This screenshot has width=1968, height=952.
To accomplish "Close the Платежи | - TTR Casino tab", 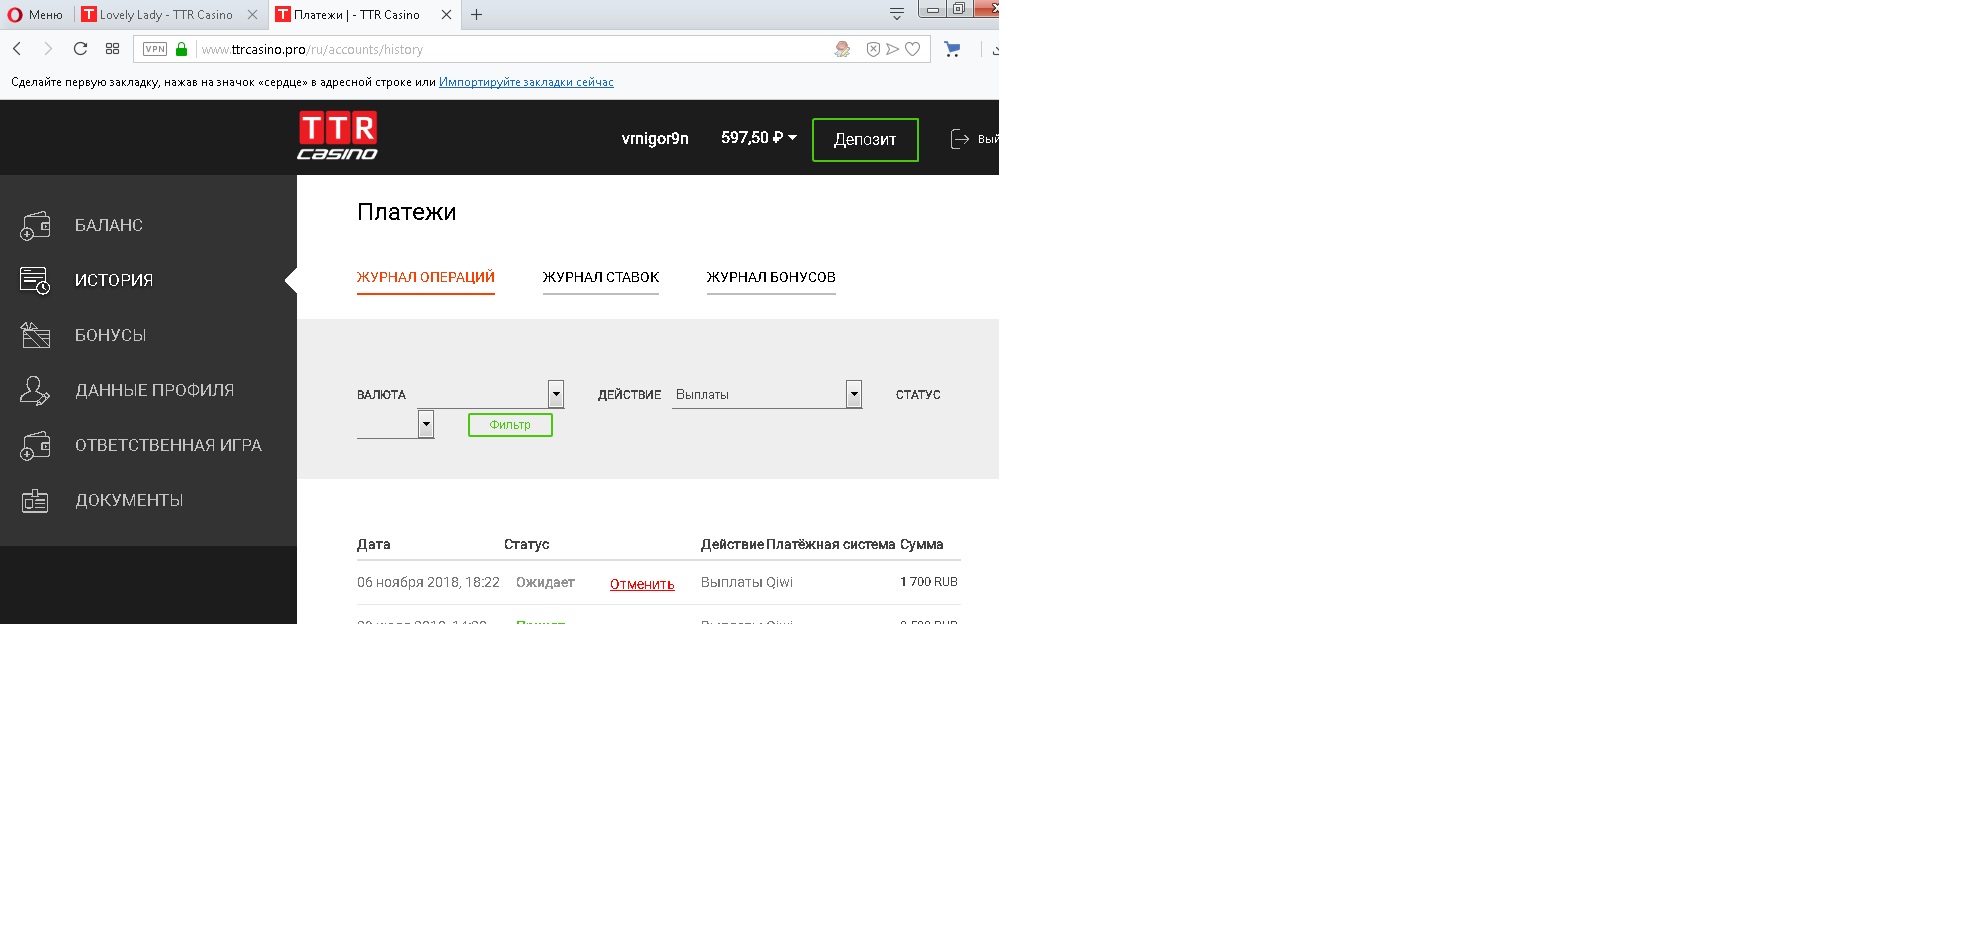I will click(x=446, y=15).
